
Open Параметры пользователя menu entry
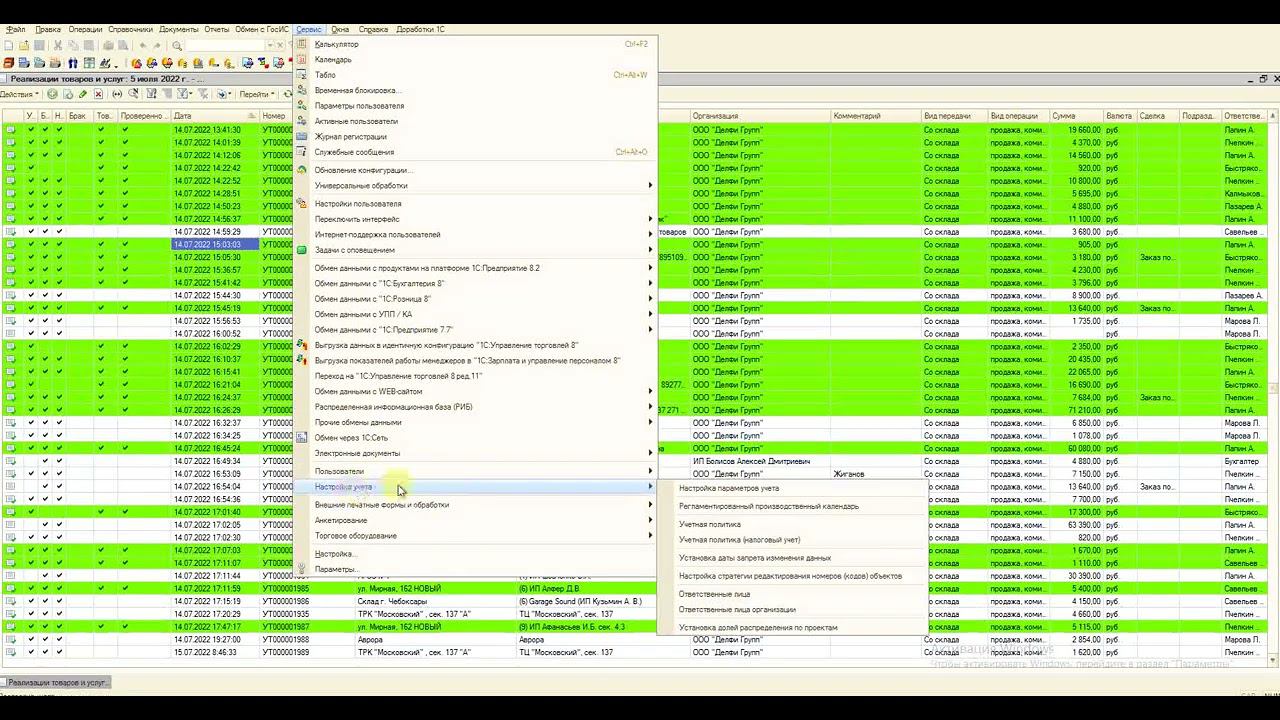point(476,106)
